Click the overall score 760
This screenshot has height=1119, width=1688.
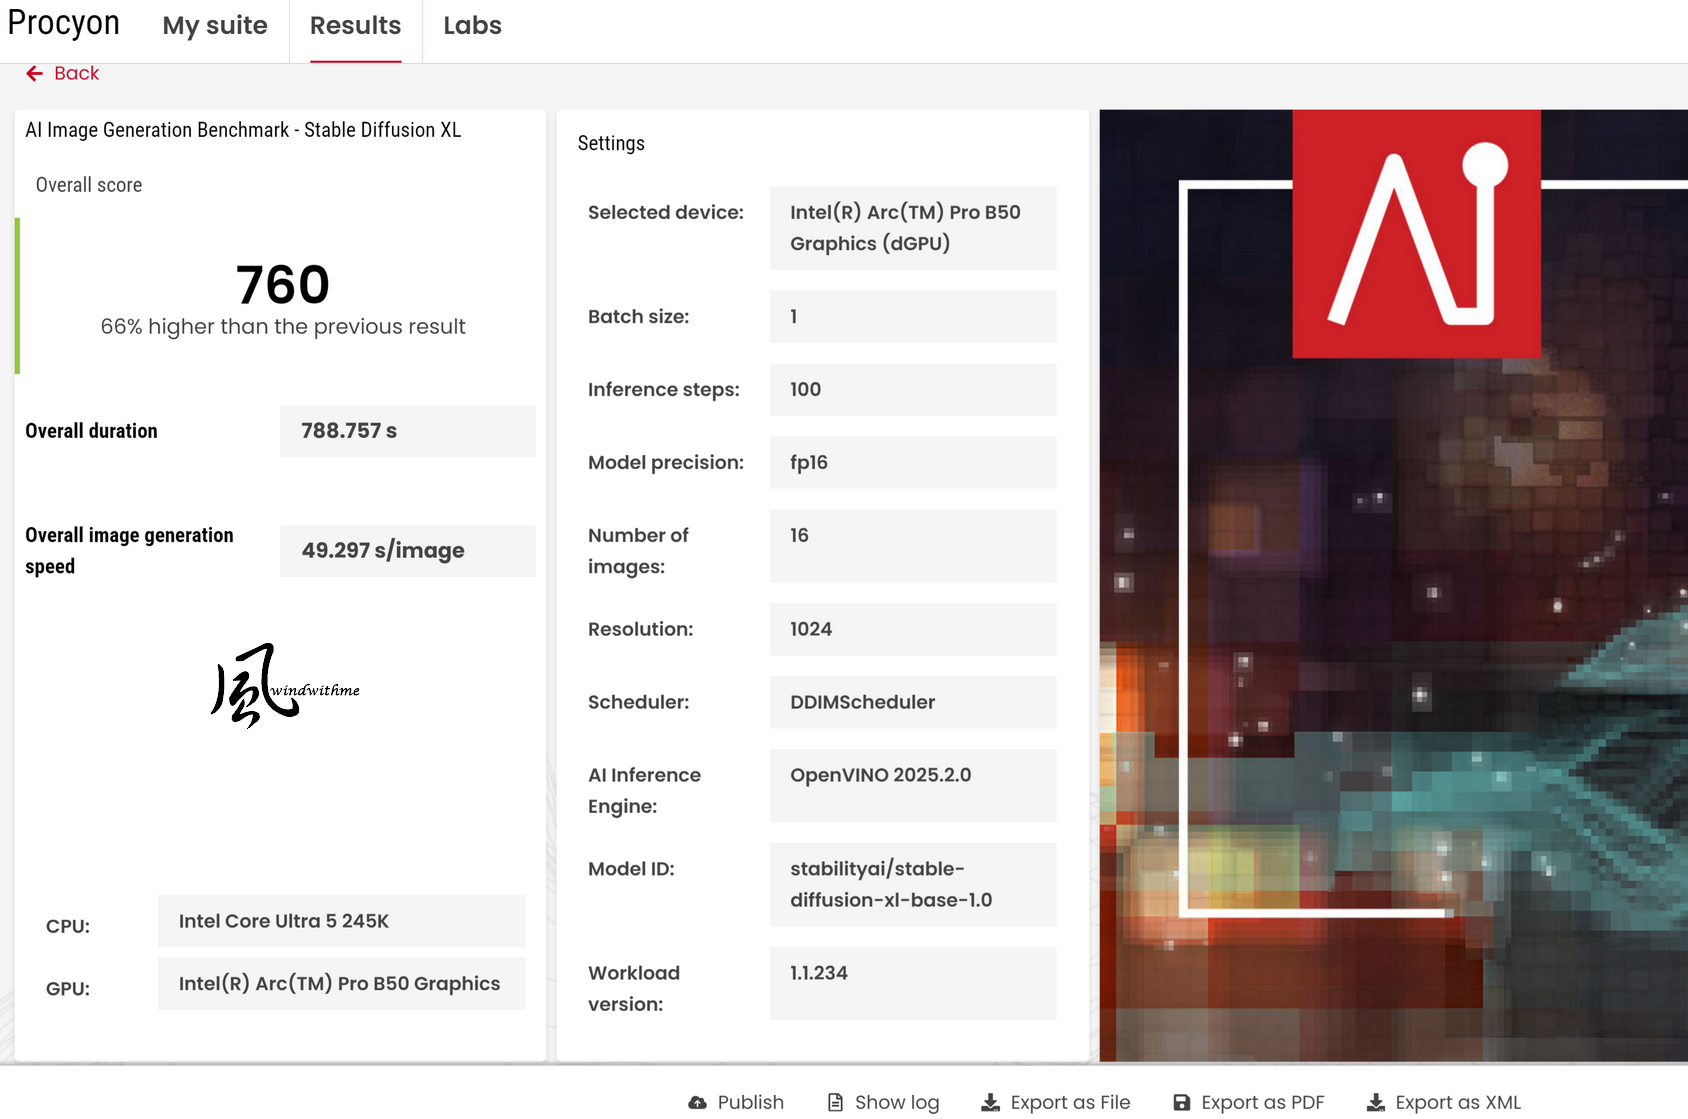coord(283,285)
